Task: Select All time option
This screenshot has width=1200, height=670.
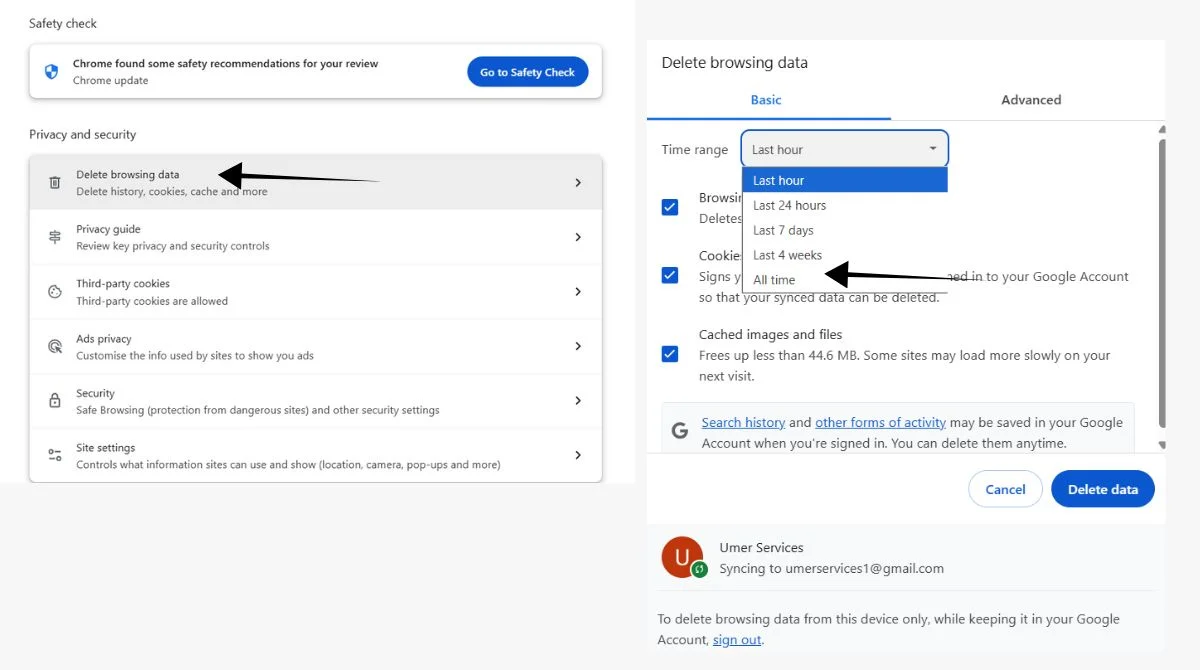Action: [845, 280]
